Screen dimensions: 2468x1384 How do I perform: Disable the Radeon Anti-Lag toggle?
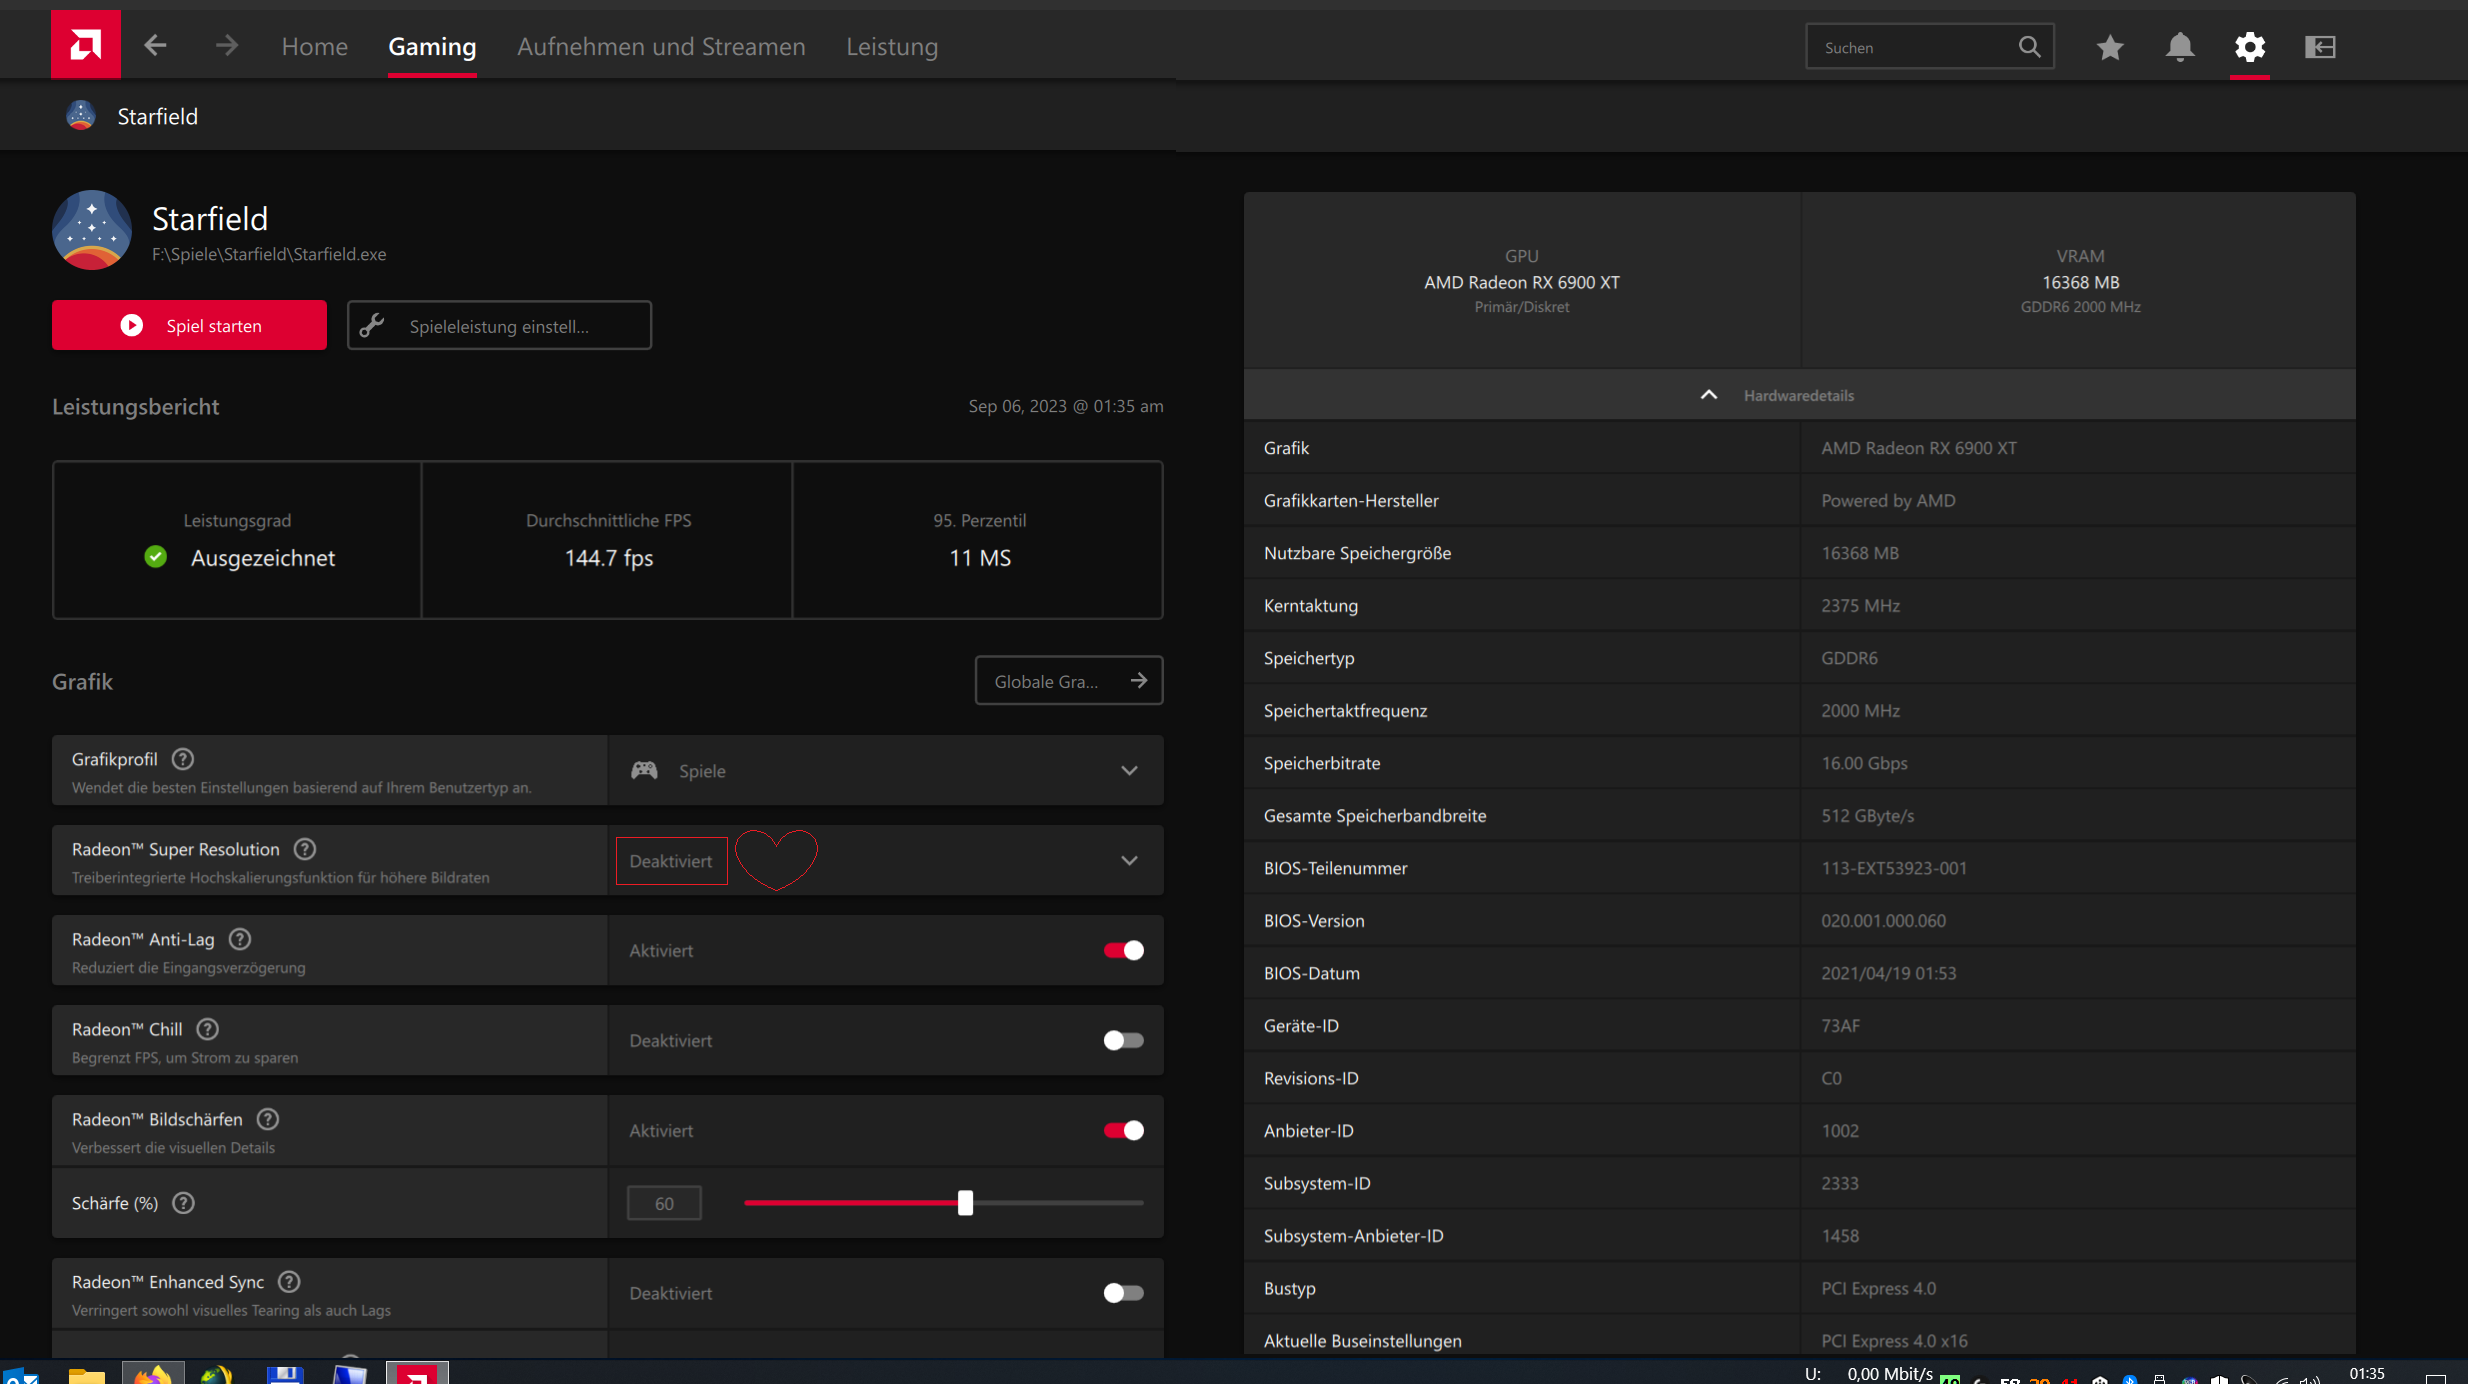[x=1123, y=950]
